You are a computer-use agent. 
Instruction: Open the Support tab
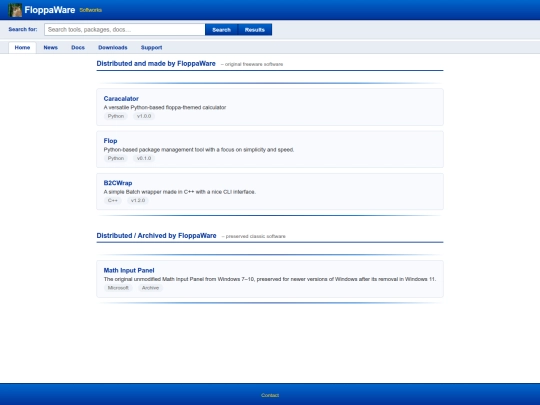[152, 48]
